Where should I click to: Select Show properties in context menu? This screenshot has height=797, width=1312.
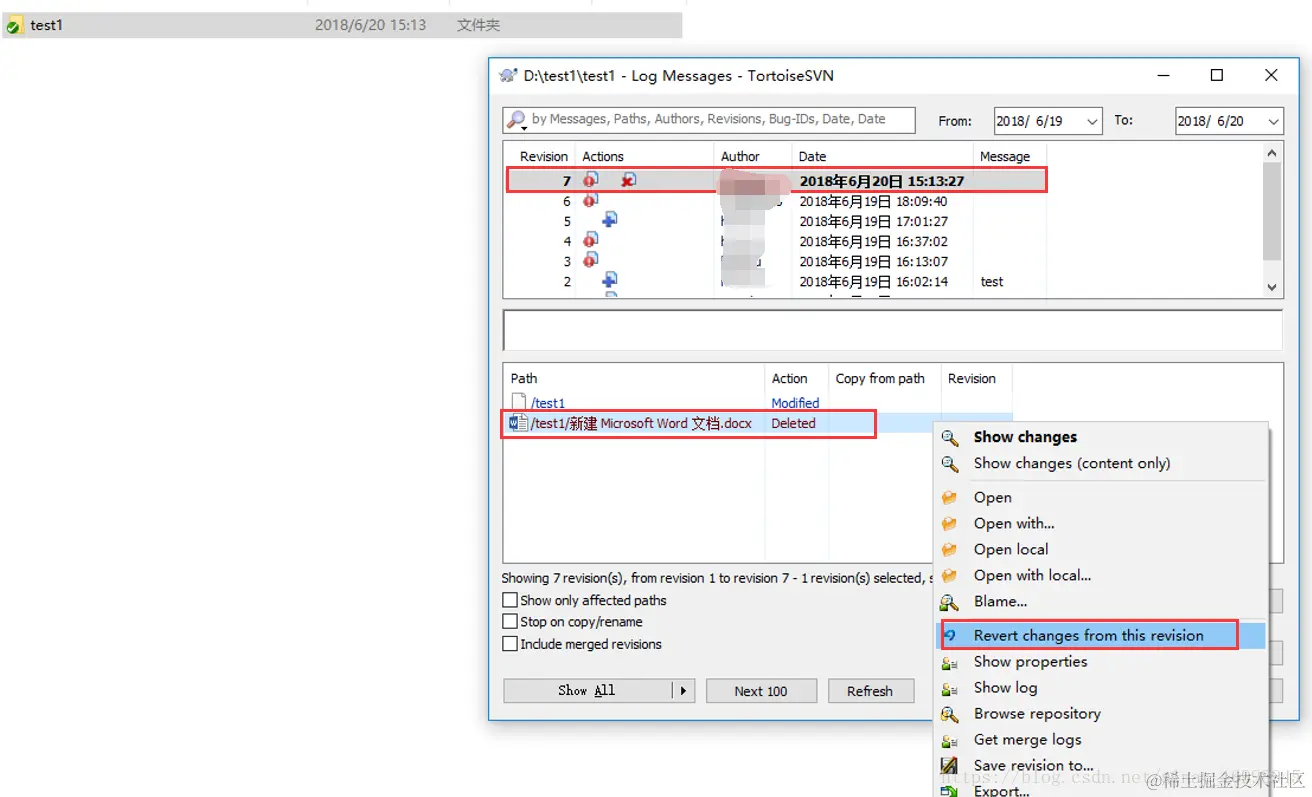(1030, 661)
